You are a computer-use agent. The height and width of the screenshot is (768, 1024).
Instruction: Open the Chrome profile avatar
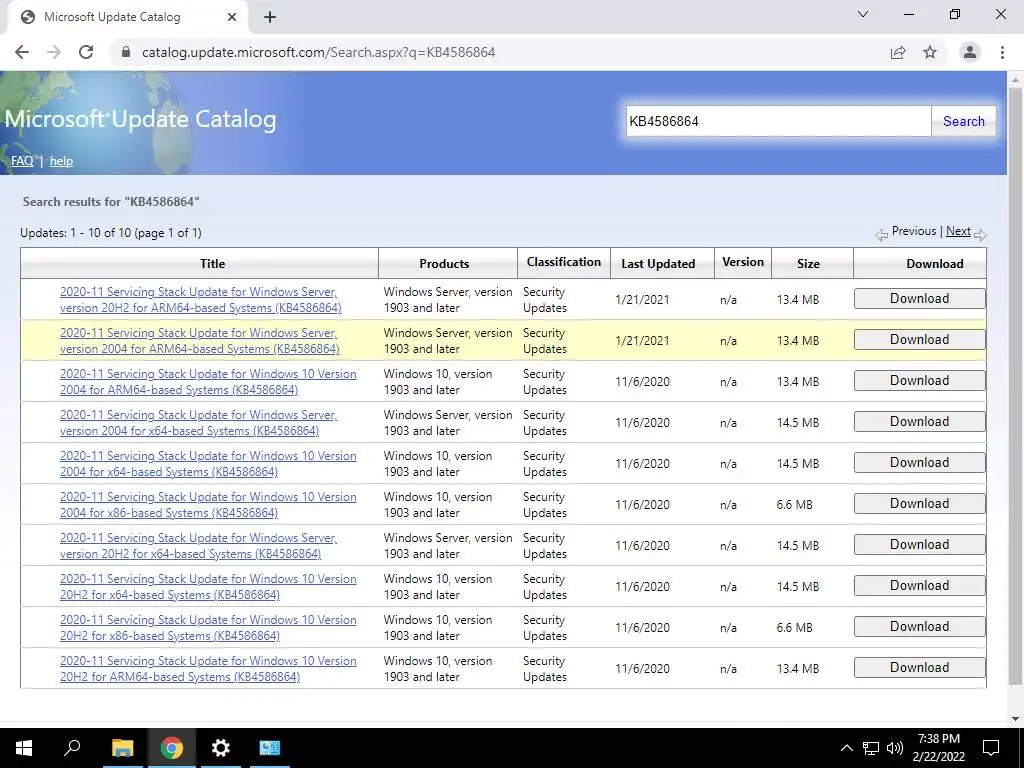pyautogui.click(x=970, y=52)
